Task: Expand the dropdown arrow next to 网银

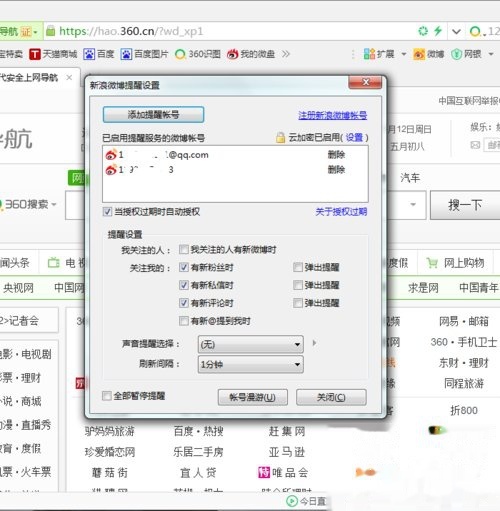Action: (491, 54)
